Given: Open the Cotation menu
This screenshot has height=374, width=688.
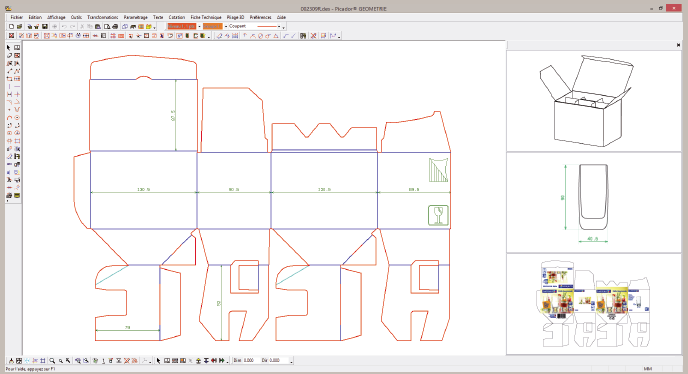Looking at the screenshot, I should (x=177, y=17).
